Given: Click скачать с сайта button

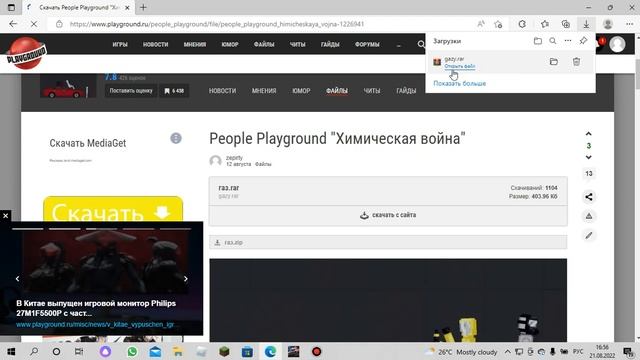Looking at the screenshot, I should (388, 215).
